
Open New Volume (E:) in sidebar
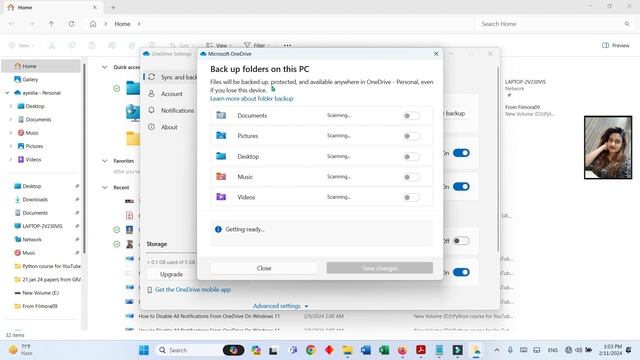(41, 293)
